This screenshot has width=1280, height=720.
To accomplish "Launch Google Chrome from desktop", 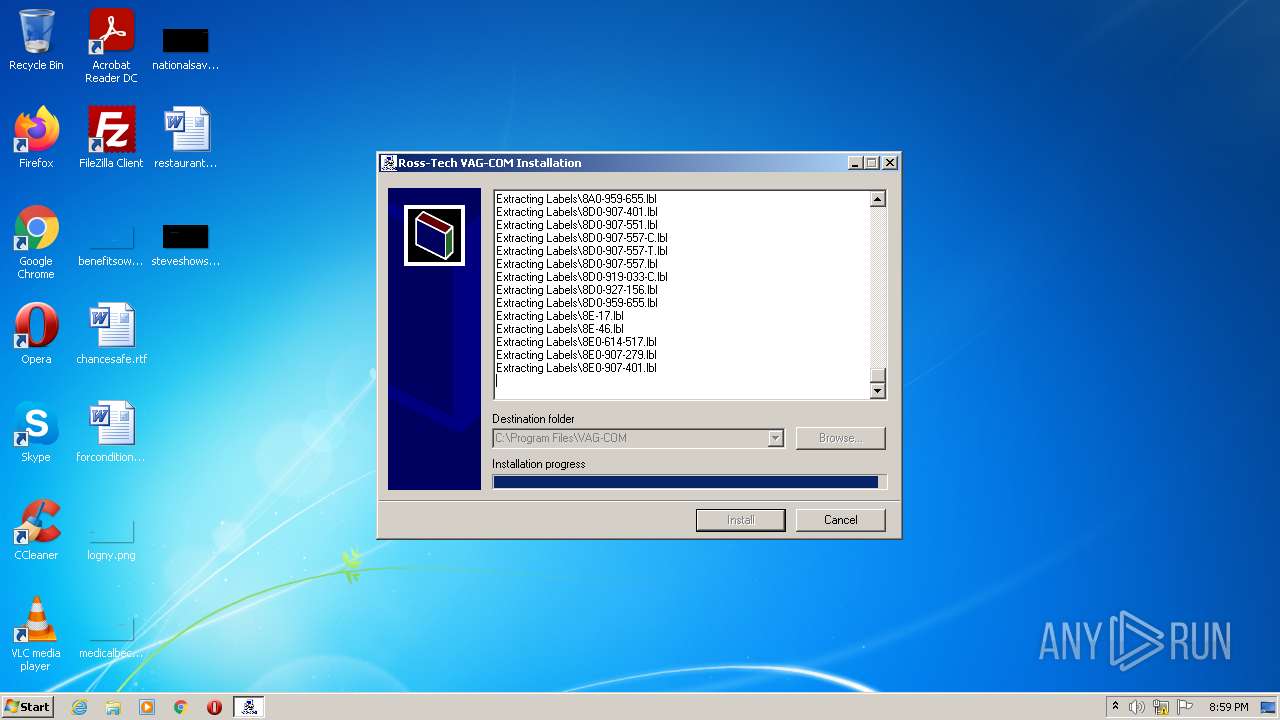I will tap(36, 243).
